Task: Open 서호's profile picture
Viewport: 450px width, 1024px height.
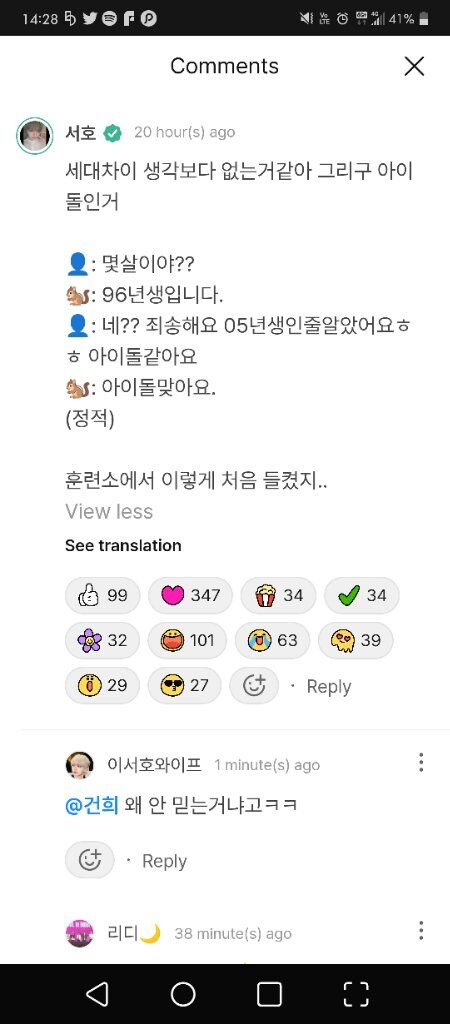Action: point(35,136)
